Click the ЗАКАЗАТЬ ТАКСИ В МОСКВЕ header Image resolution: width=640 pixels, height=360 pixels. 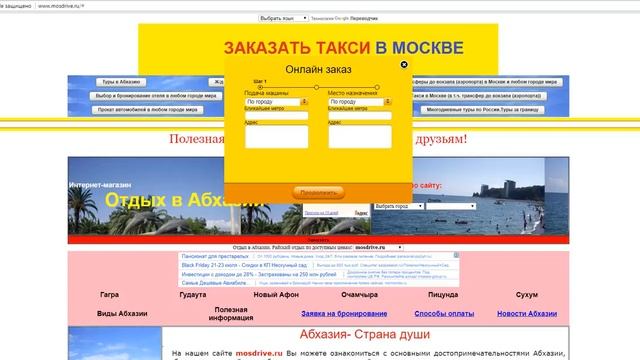(343, 48)
